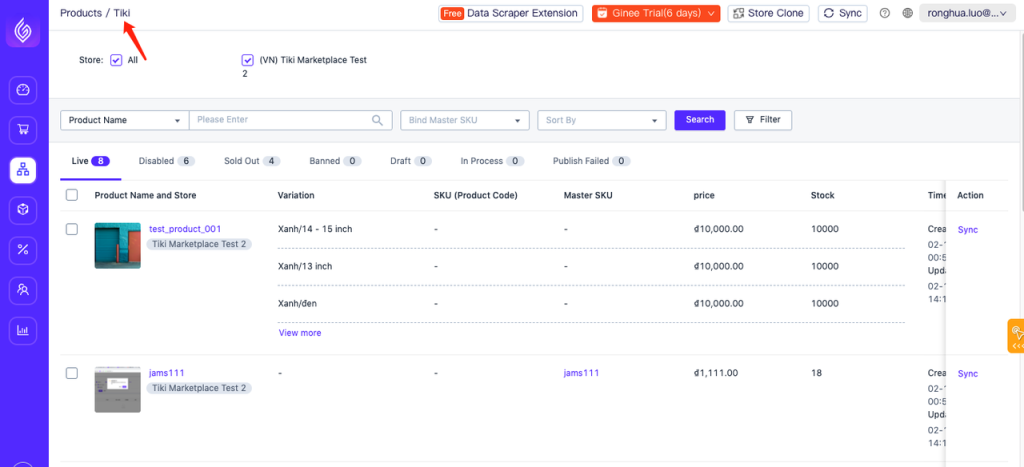Click the top Sync button
1024x467 pixels.
pyautogui.click(x=842, y=13)
